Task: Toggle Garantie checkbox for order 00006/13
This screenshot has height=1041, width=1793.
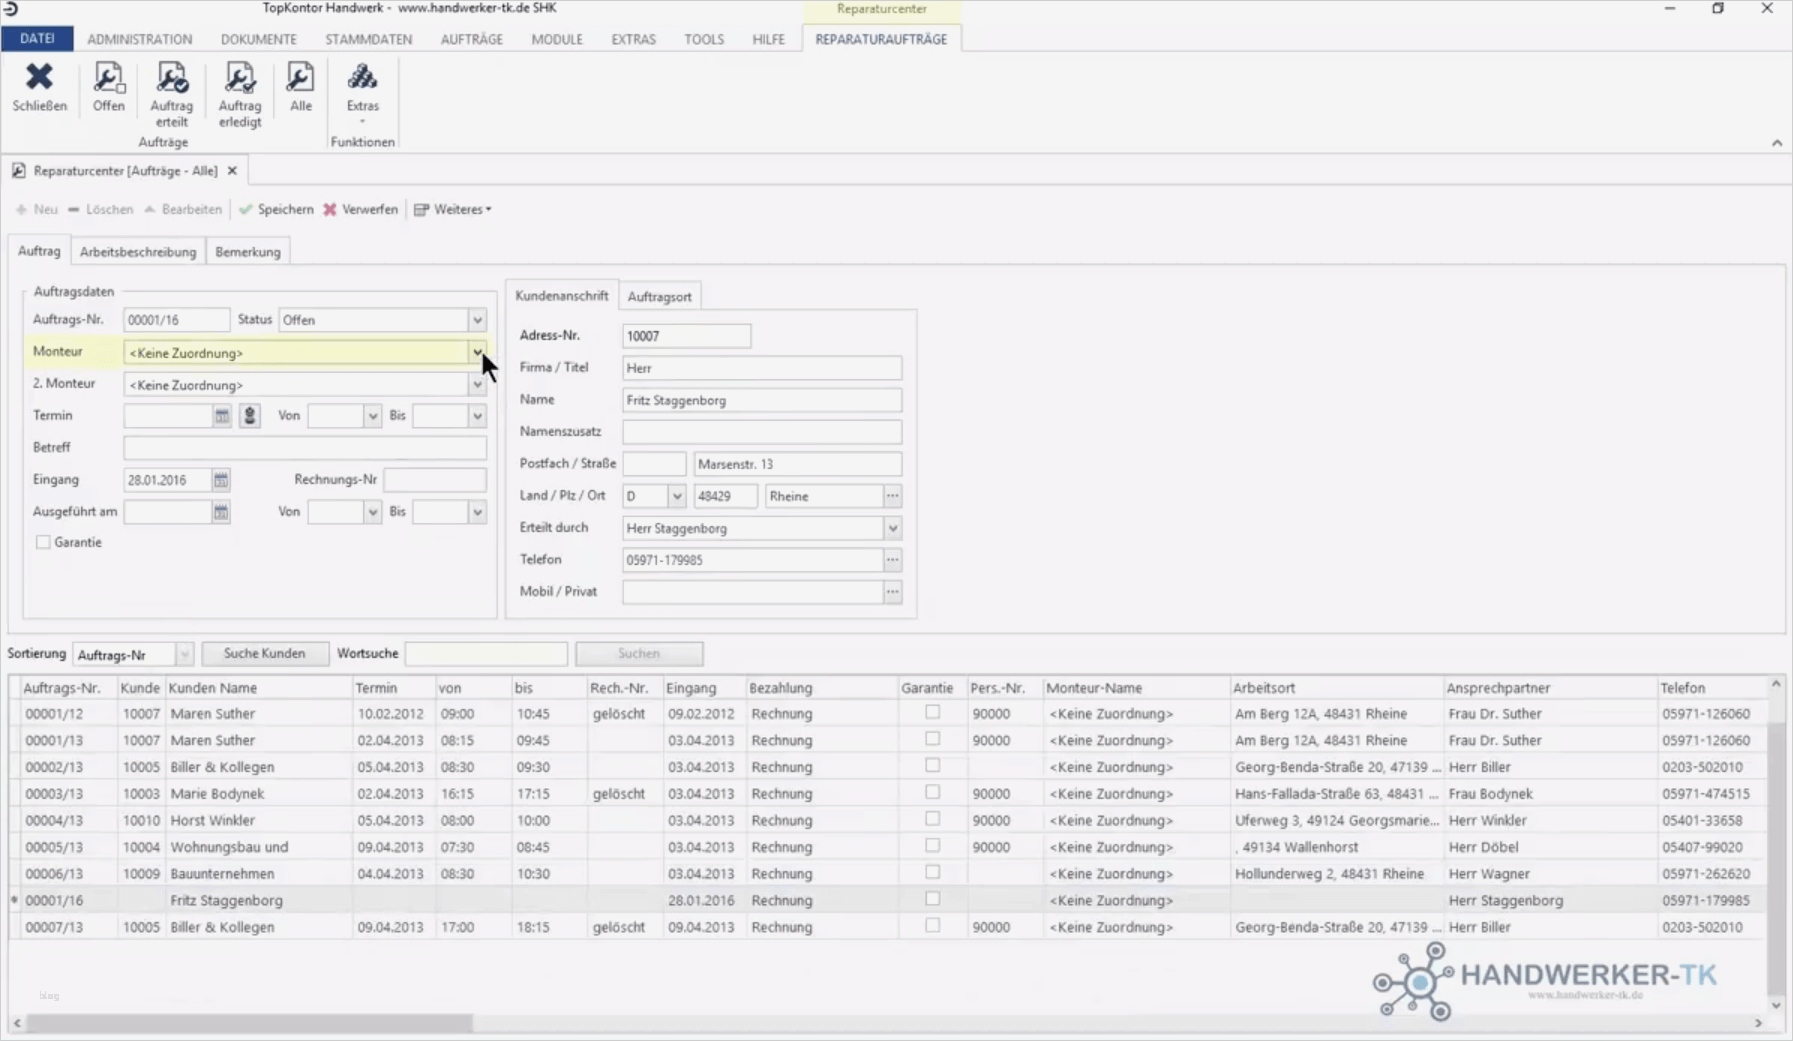Action: point(932,872)
